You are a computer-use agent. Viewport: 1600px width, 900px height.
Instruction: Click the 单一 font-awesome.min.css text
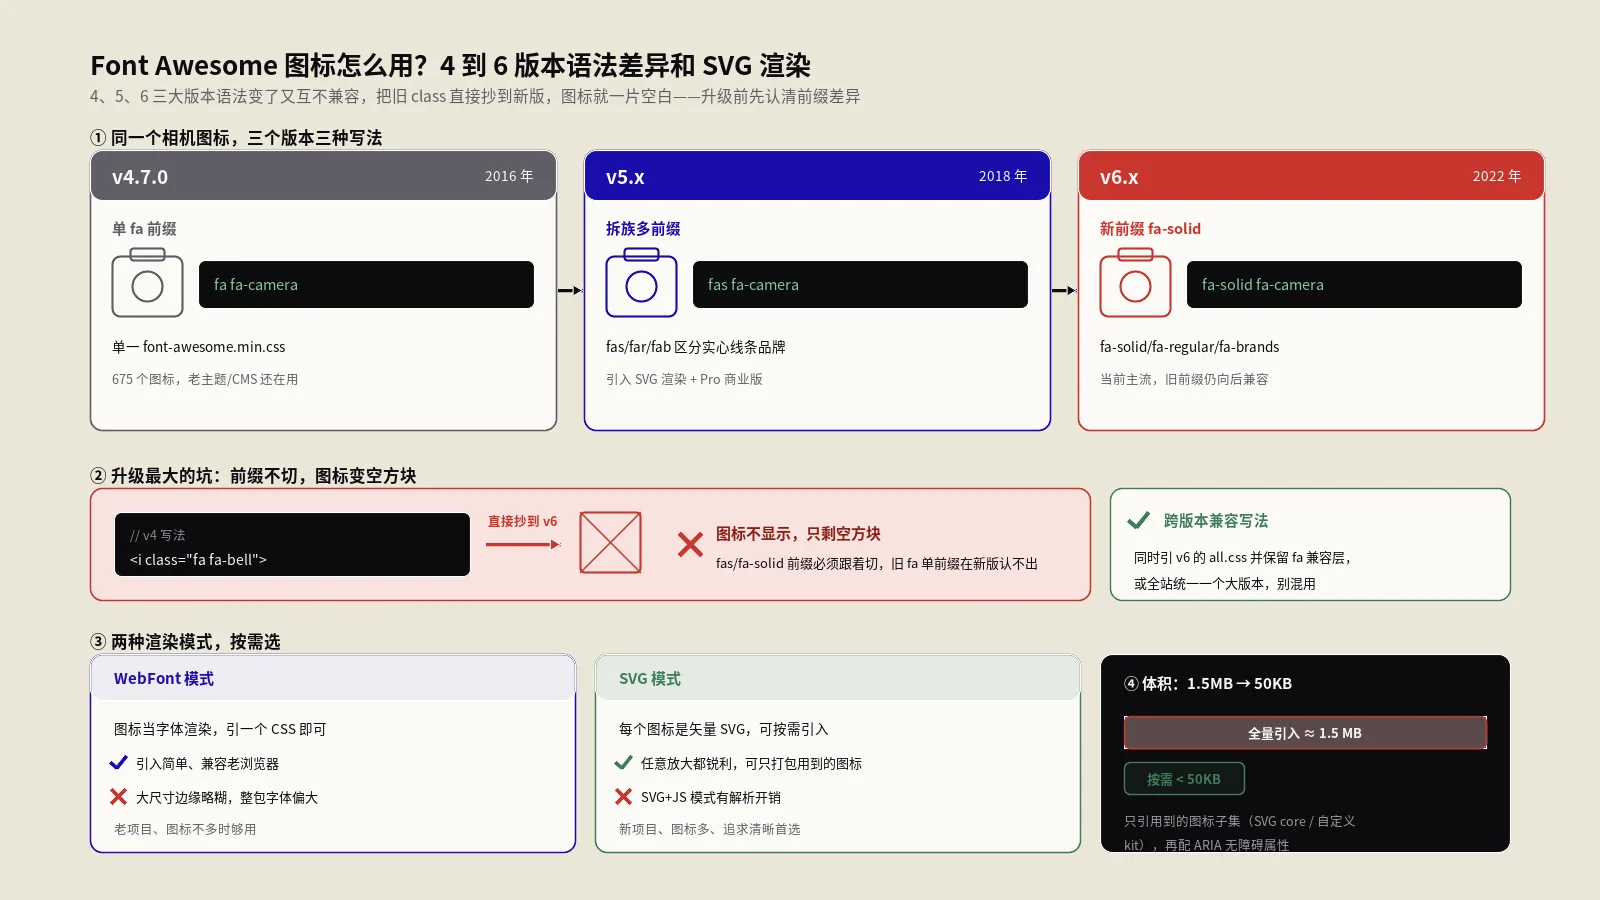click(x=199, y=347)
